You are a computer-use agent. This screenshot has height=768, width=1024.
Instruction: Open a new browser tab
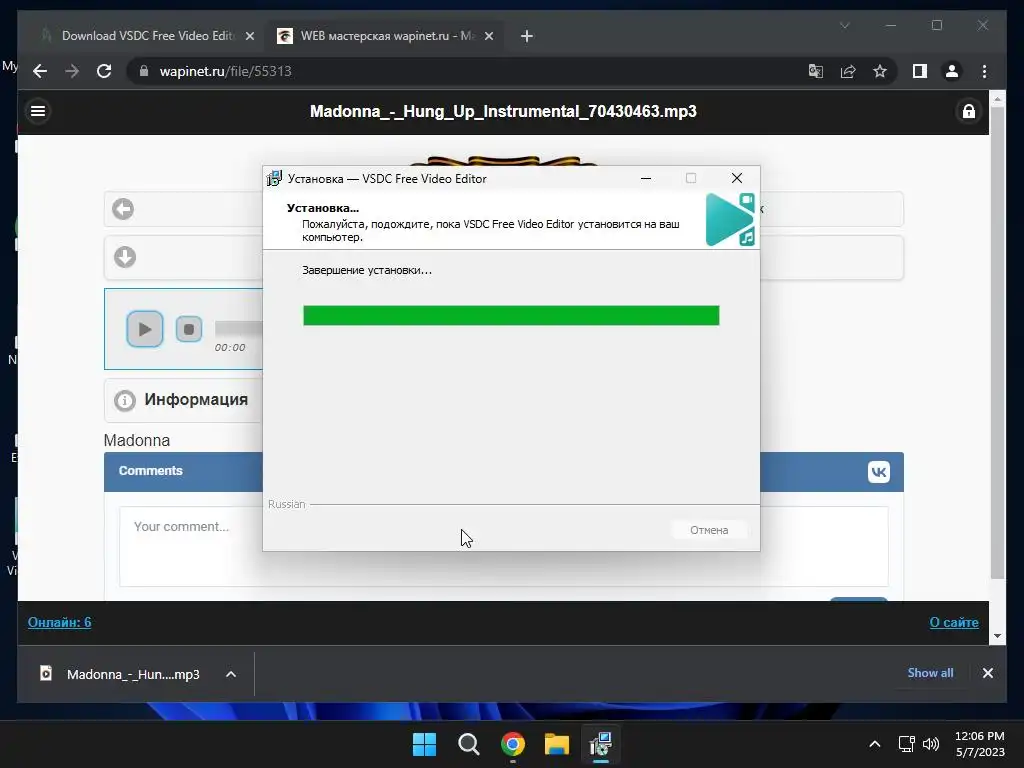point(527,36)
